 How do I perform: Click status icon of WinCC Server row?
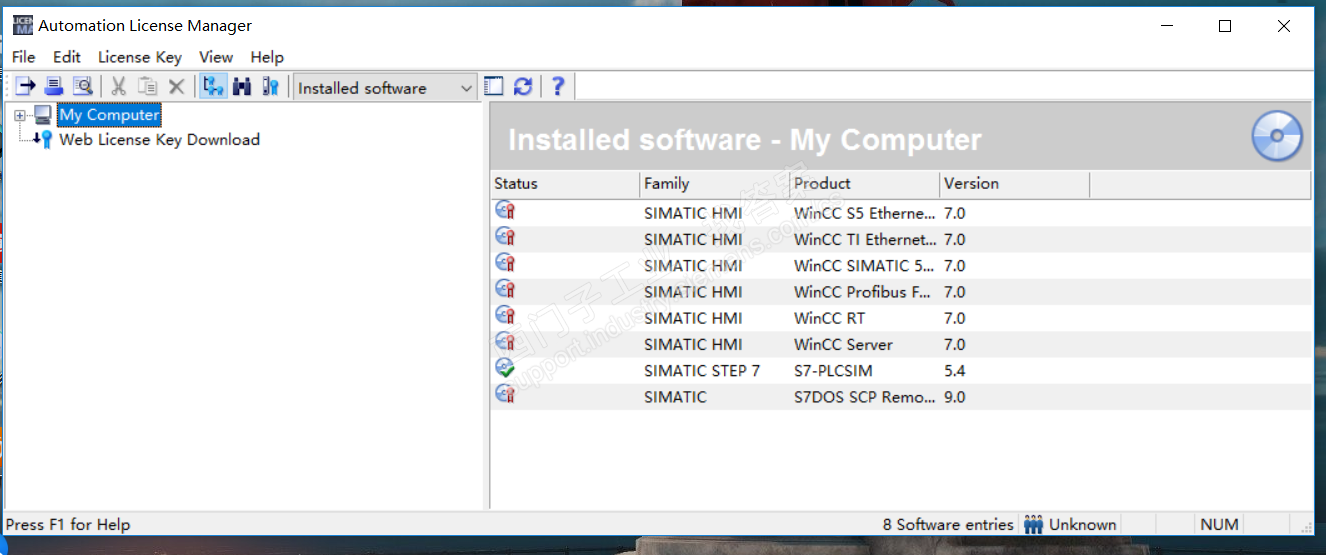pos(505,341)
